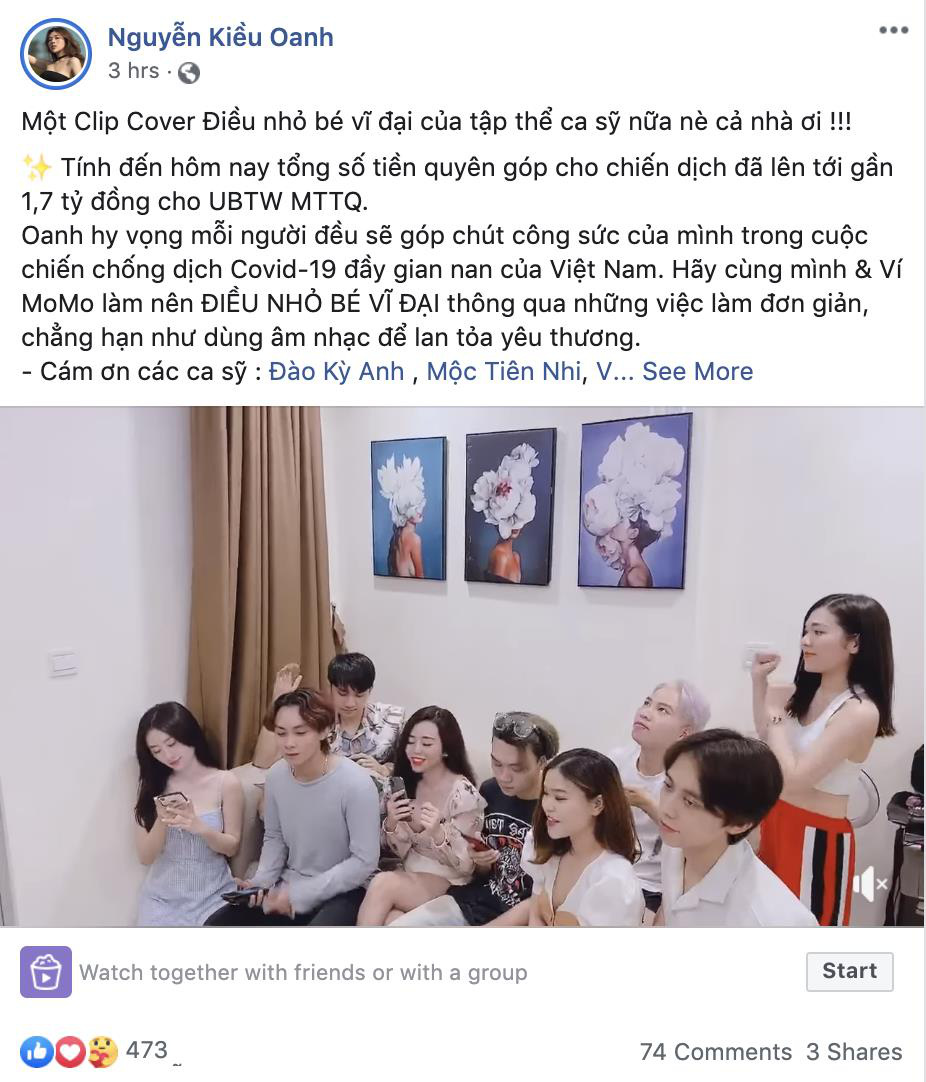Expand the 74 Comments section
Screen dimensions: 926x1082
pyautogui.click(x=716, y=1052)
